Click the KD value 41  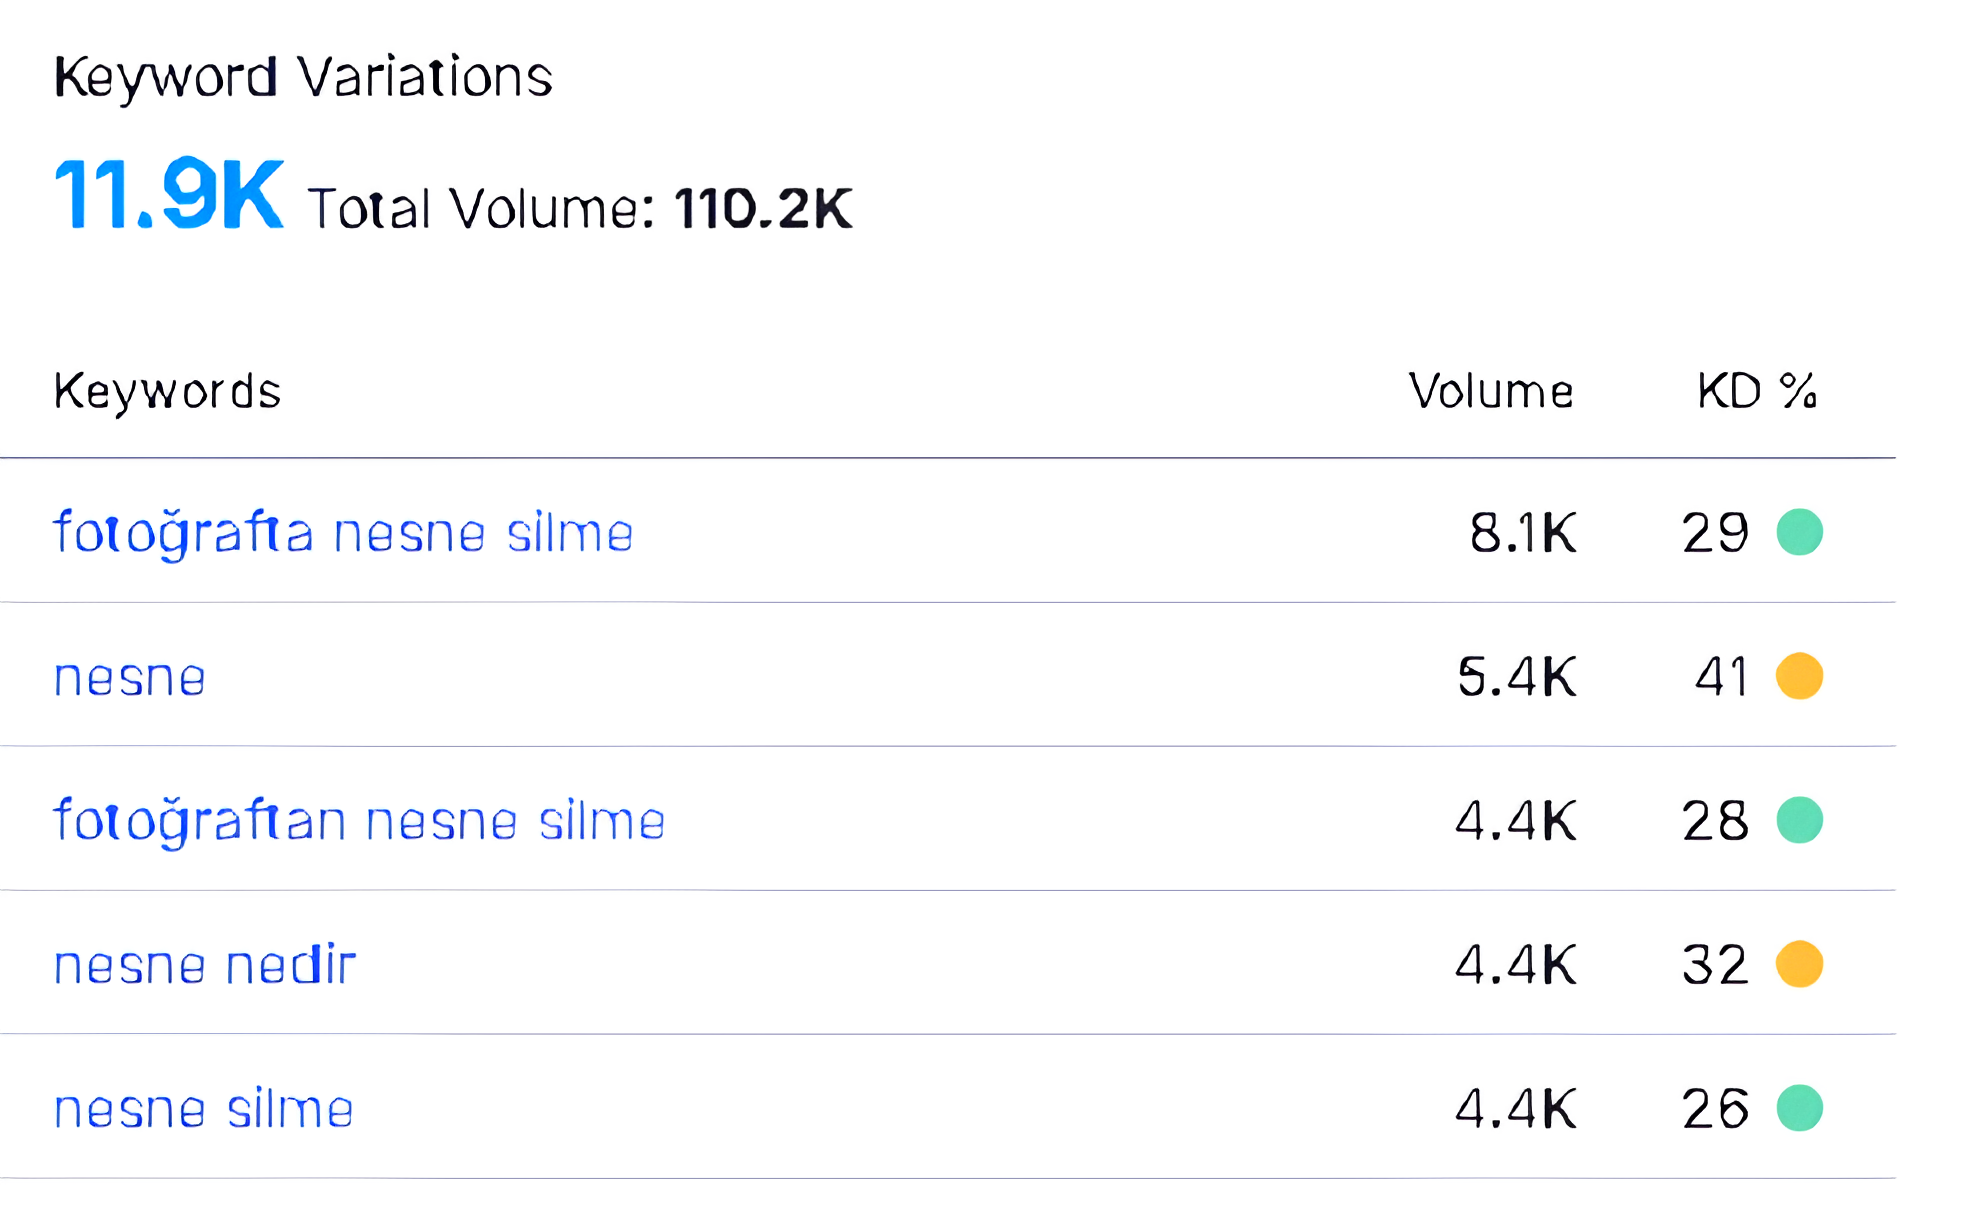pyautogui.click(x=1722, y=677)
